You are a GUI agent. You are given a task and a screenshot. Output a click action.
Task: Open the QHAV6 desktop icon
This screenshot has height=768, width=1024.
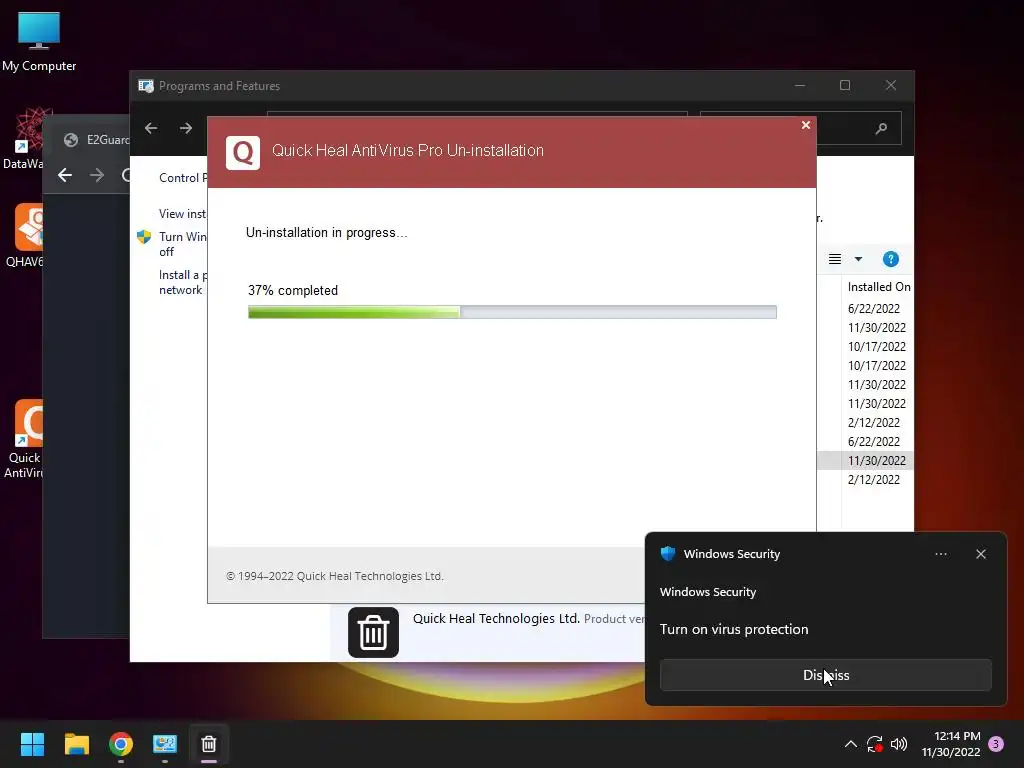pyautogui.click(x=24, y=235)
